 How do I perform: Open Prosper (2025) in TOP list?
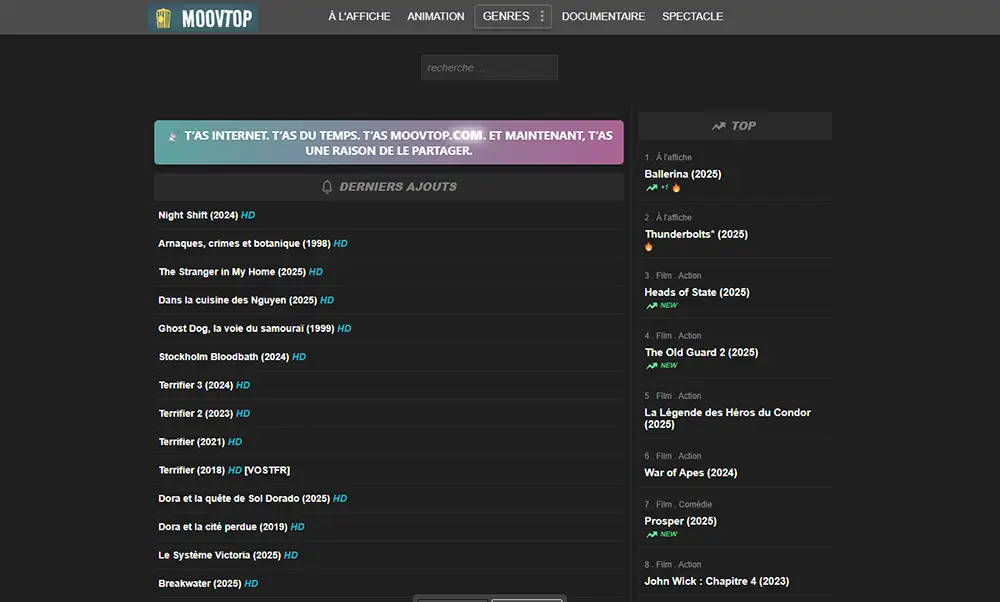coord(680,521)
